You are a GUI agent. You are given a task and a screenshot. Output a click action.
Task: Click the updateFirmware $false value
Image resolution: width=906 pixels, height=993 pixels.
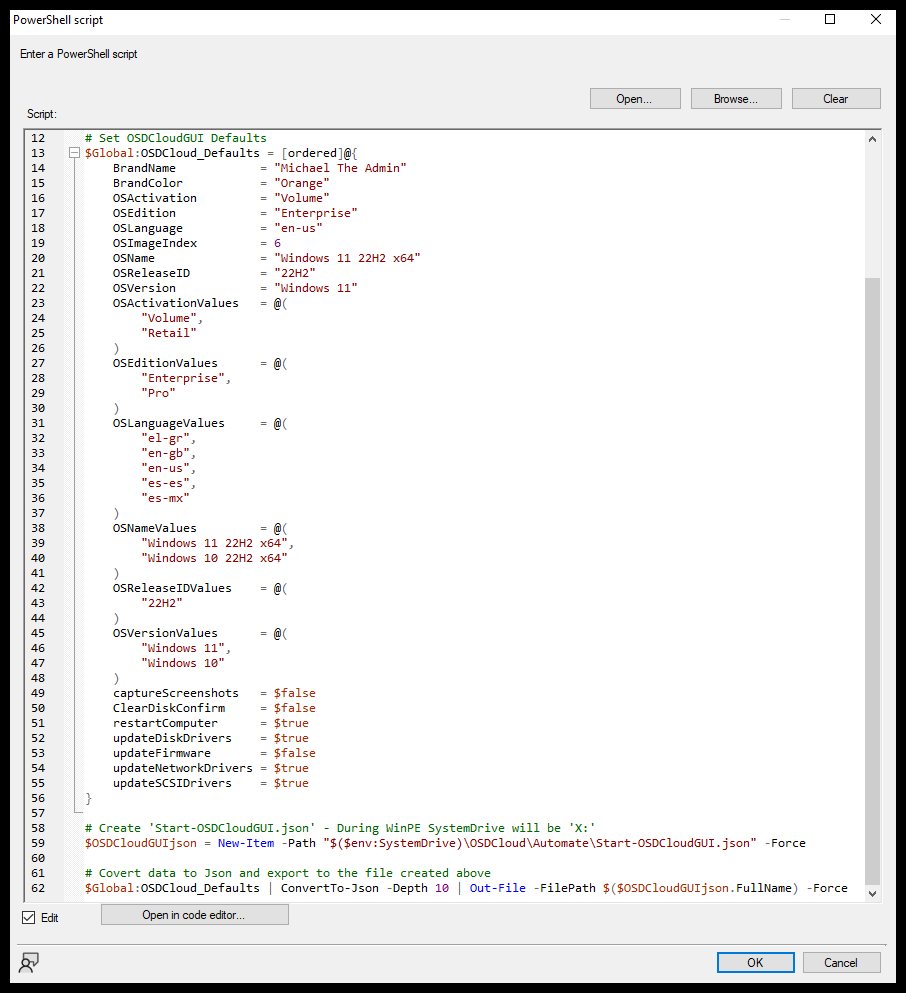[x=297, y=752]
